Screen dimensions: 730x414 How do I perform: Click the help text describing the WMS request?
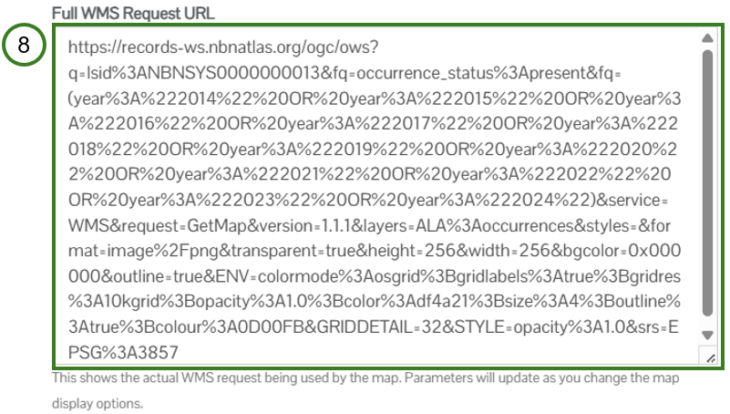365,390
